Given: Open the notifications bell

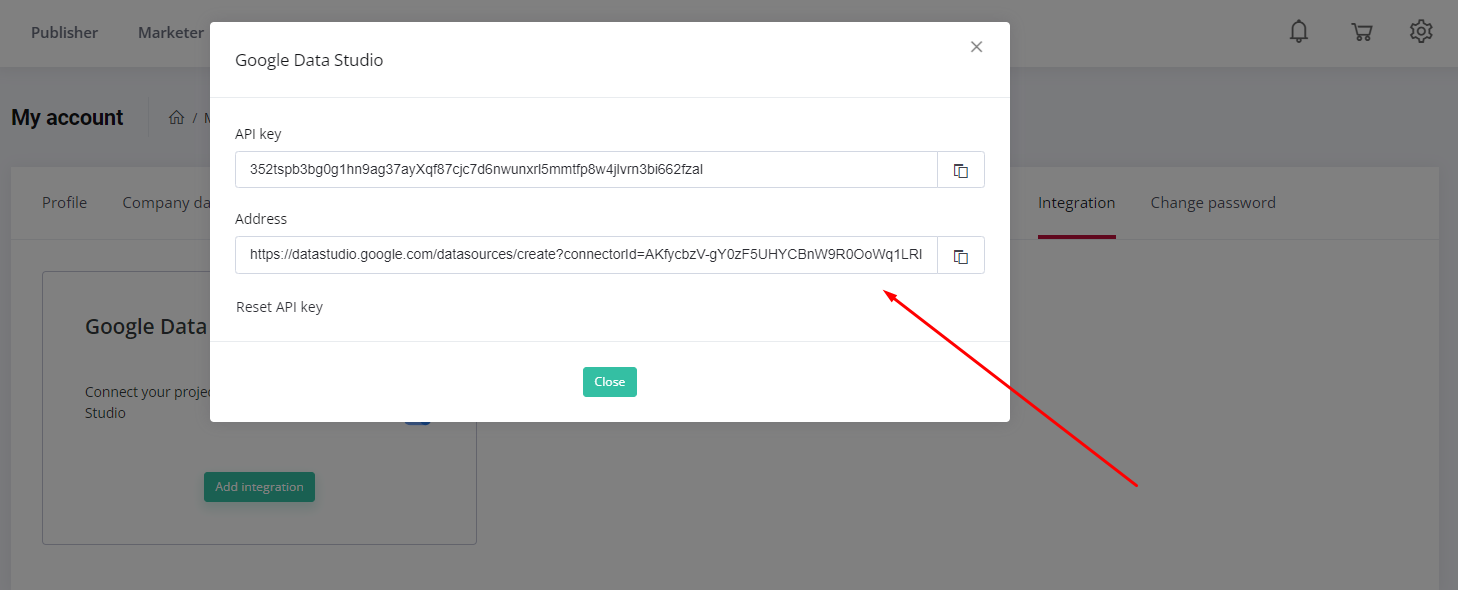Looking at the screenshot, I should pyautogui.click(x=1299, y=32).
